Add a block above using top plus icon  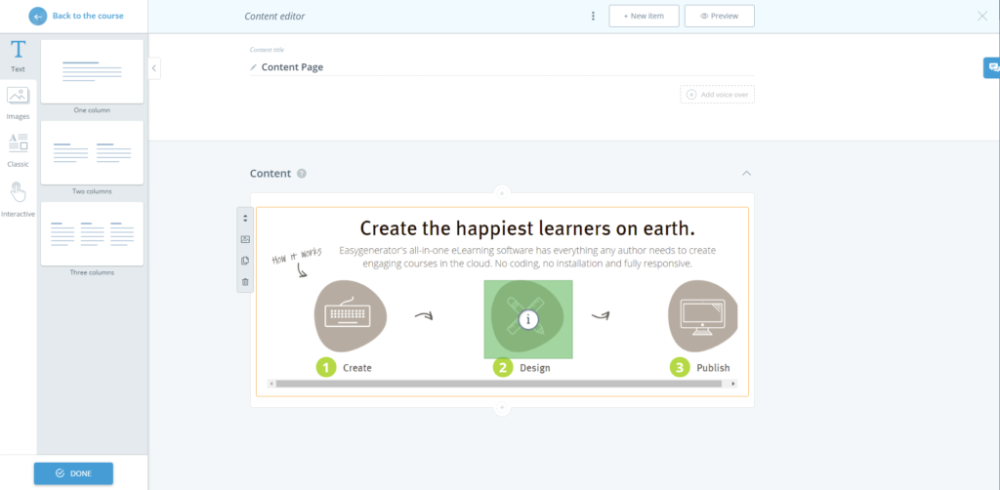[502, 193]
